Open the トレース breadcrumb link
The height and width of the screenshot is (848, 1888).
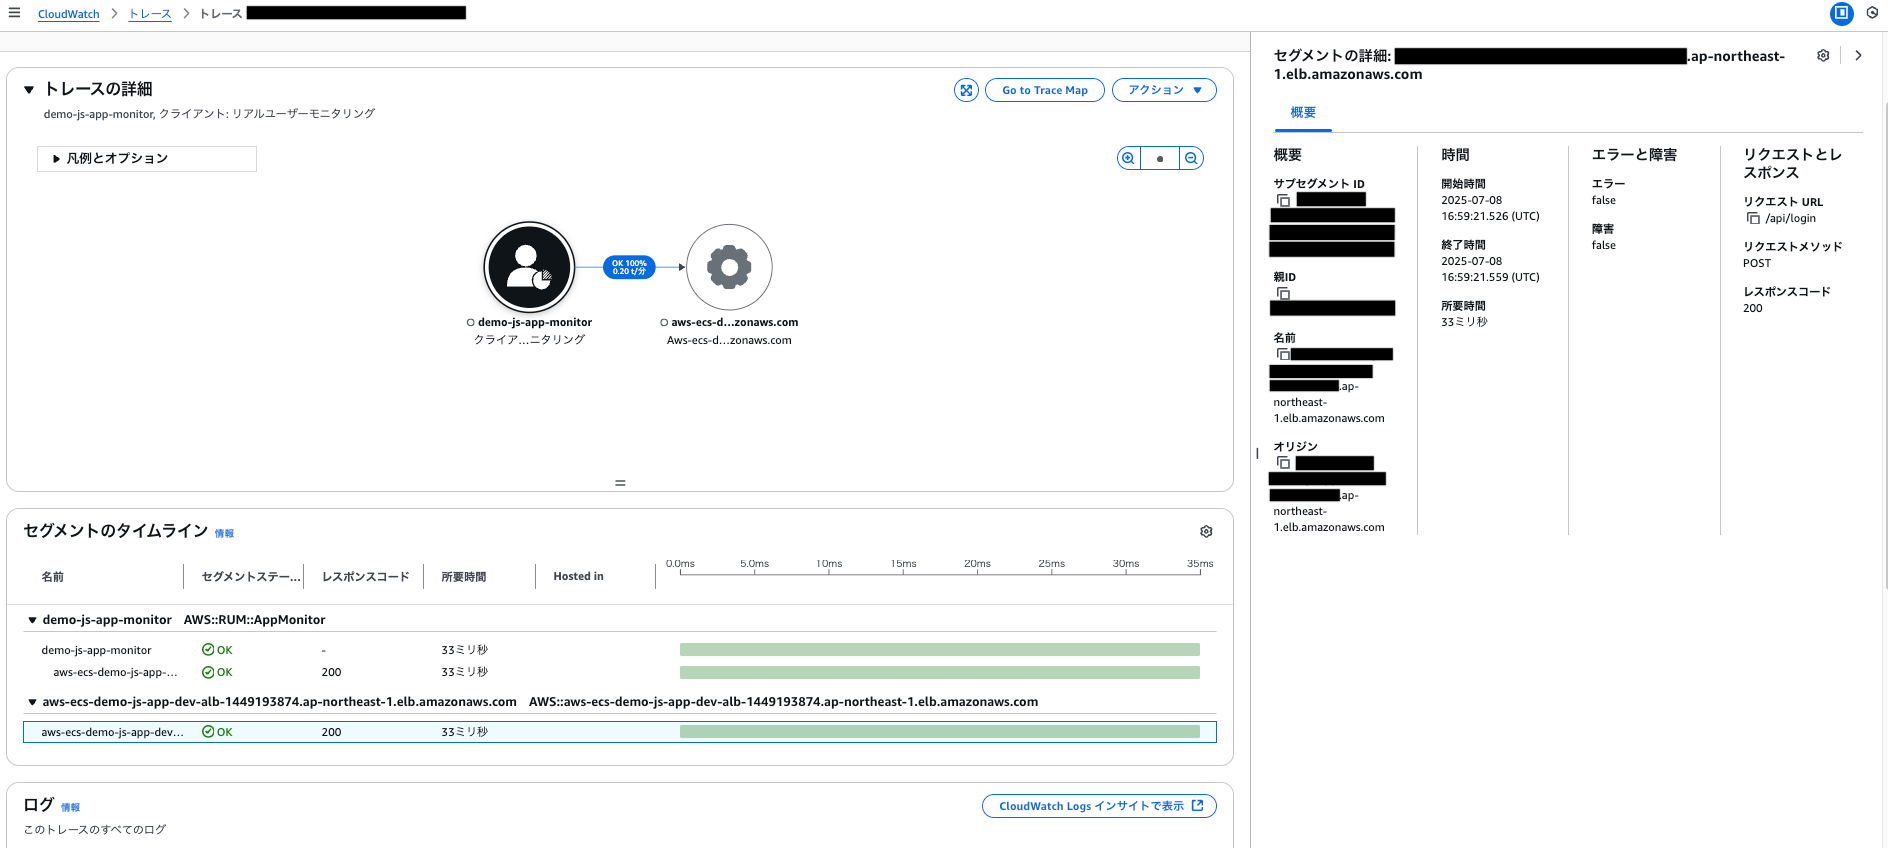150,14
